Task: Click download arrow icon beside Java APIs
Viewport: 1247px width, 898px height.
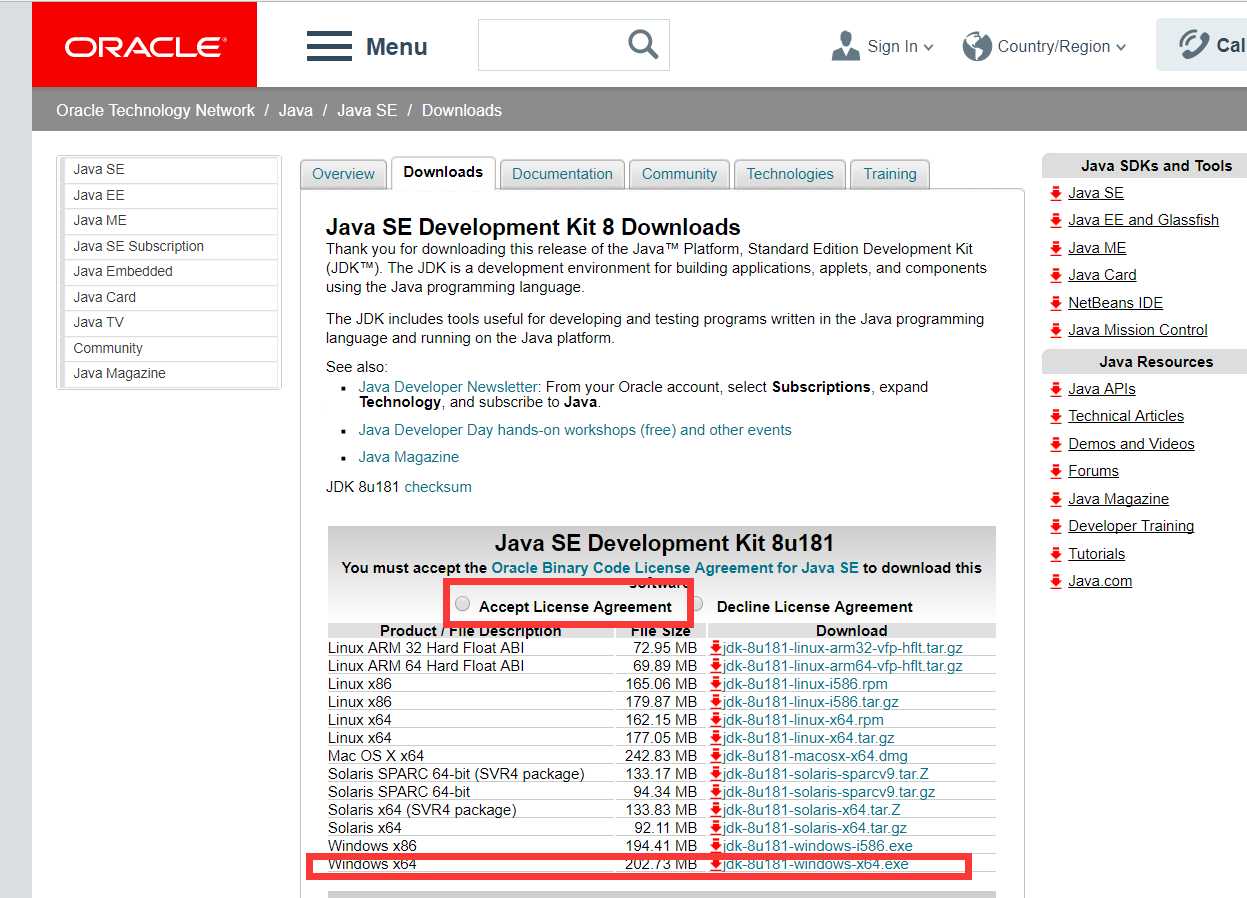Action: pyautogui.click(x=1056, y=389)
